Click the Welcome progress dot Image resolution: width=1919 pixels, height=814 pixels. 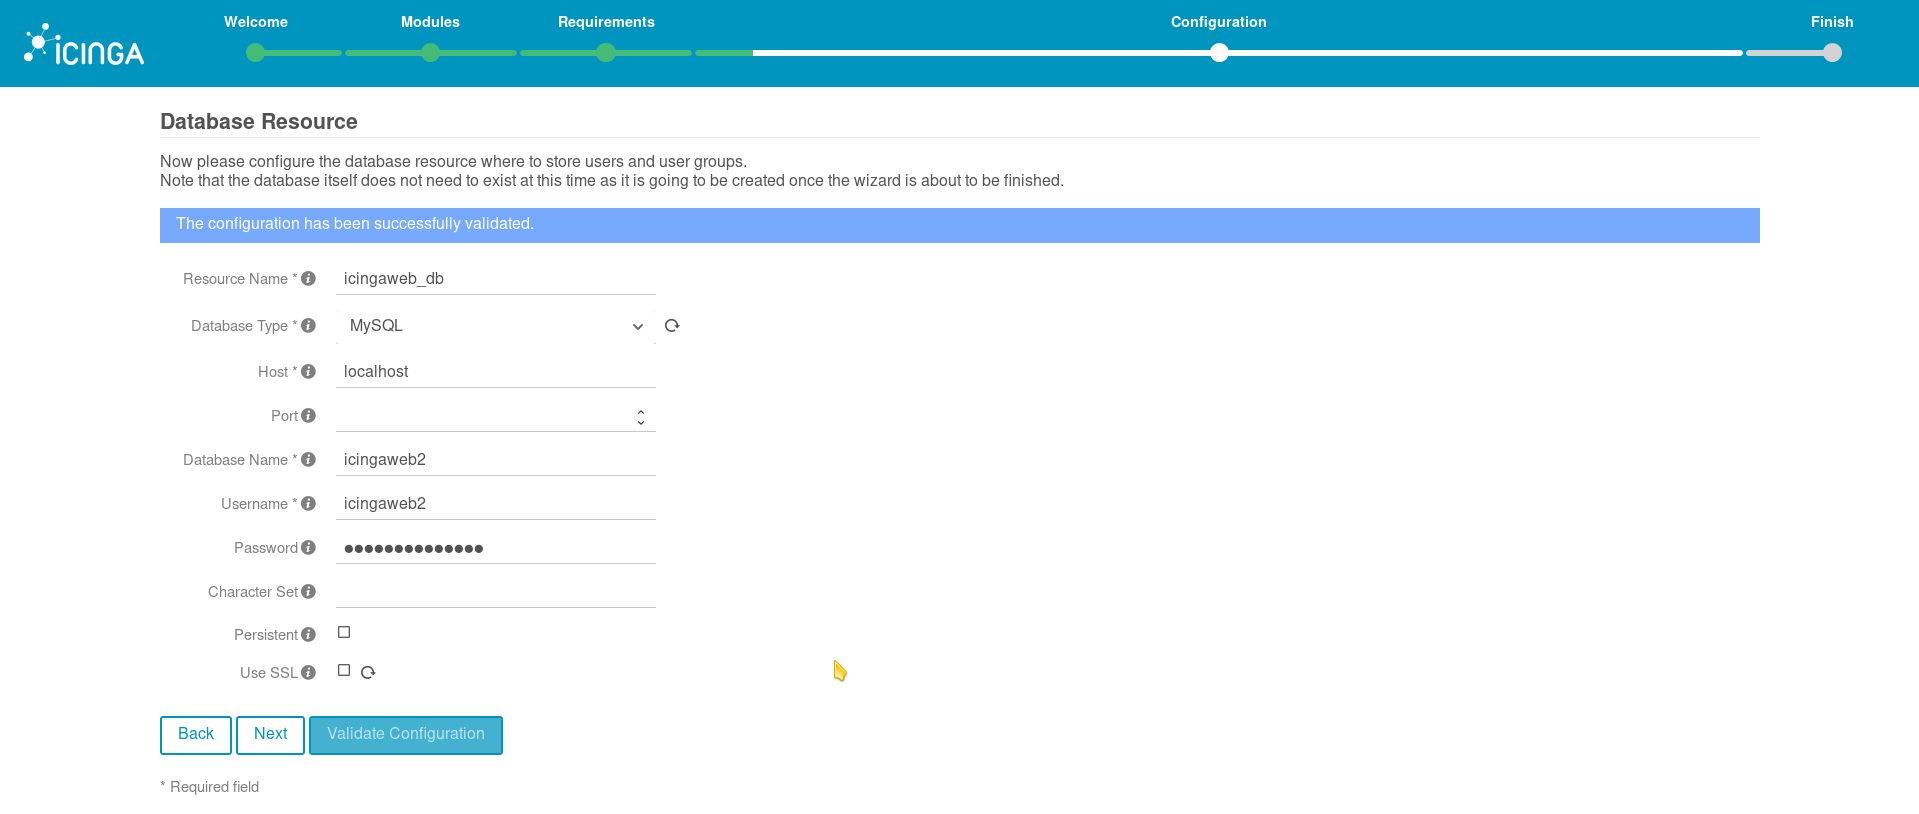point(256,53)
